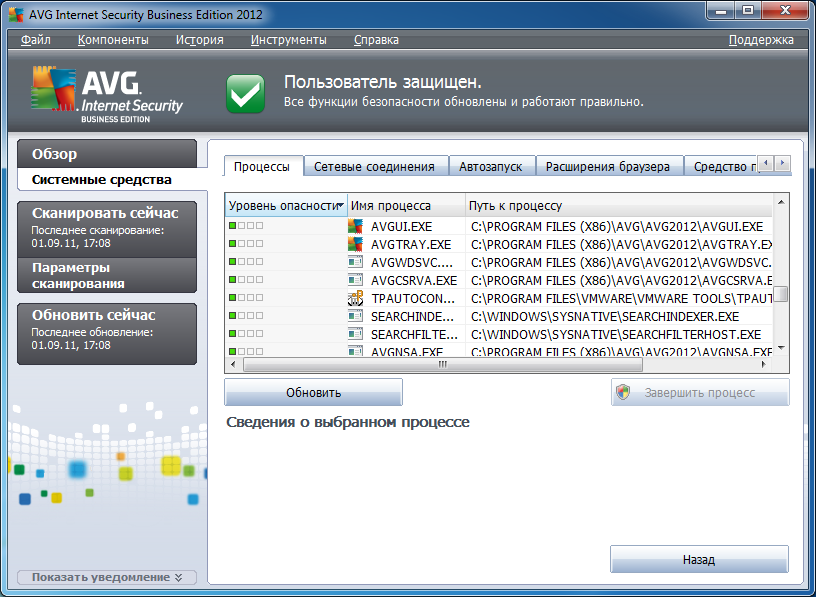
Task: Select the AVGUI.EXE process name
Action: [x=401, y=226]
